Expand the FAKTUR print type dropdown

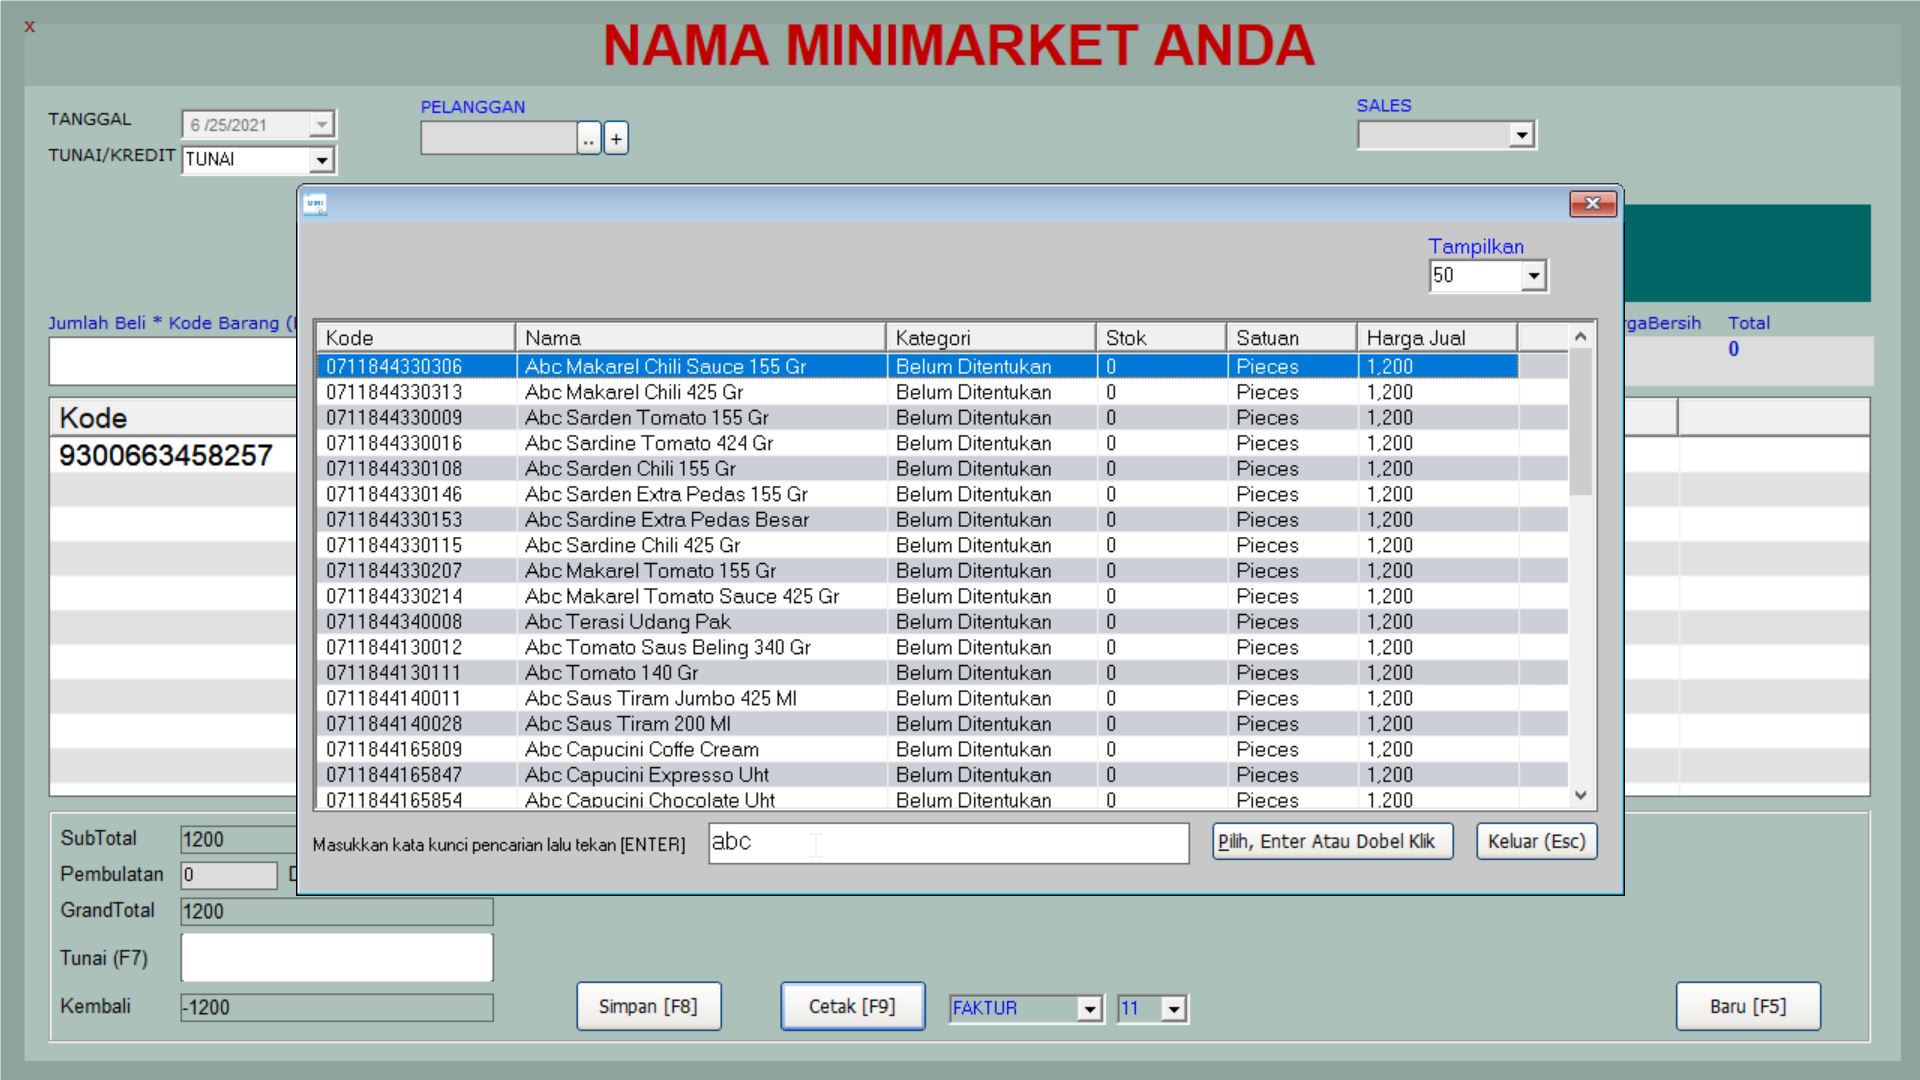point(1089,1009)
